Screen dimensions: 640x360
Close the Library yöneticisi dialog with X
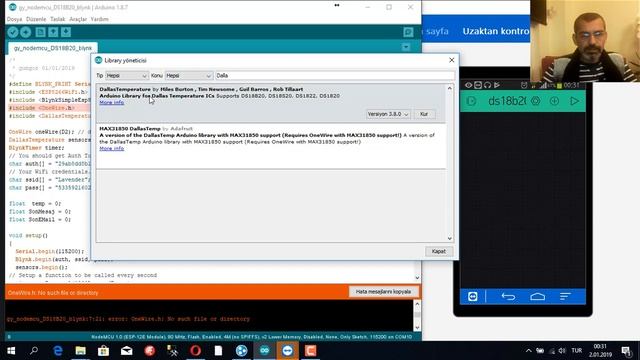[x=451, y=60]
